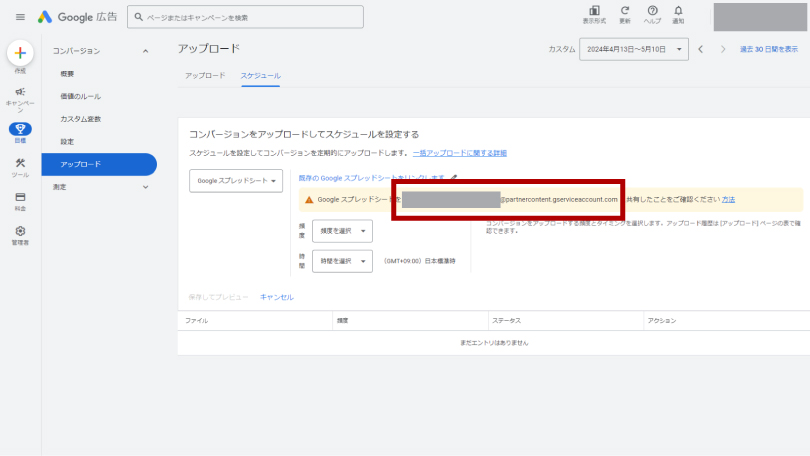Click the Google 広告 logo
810x456 pixels.
77,17
